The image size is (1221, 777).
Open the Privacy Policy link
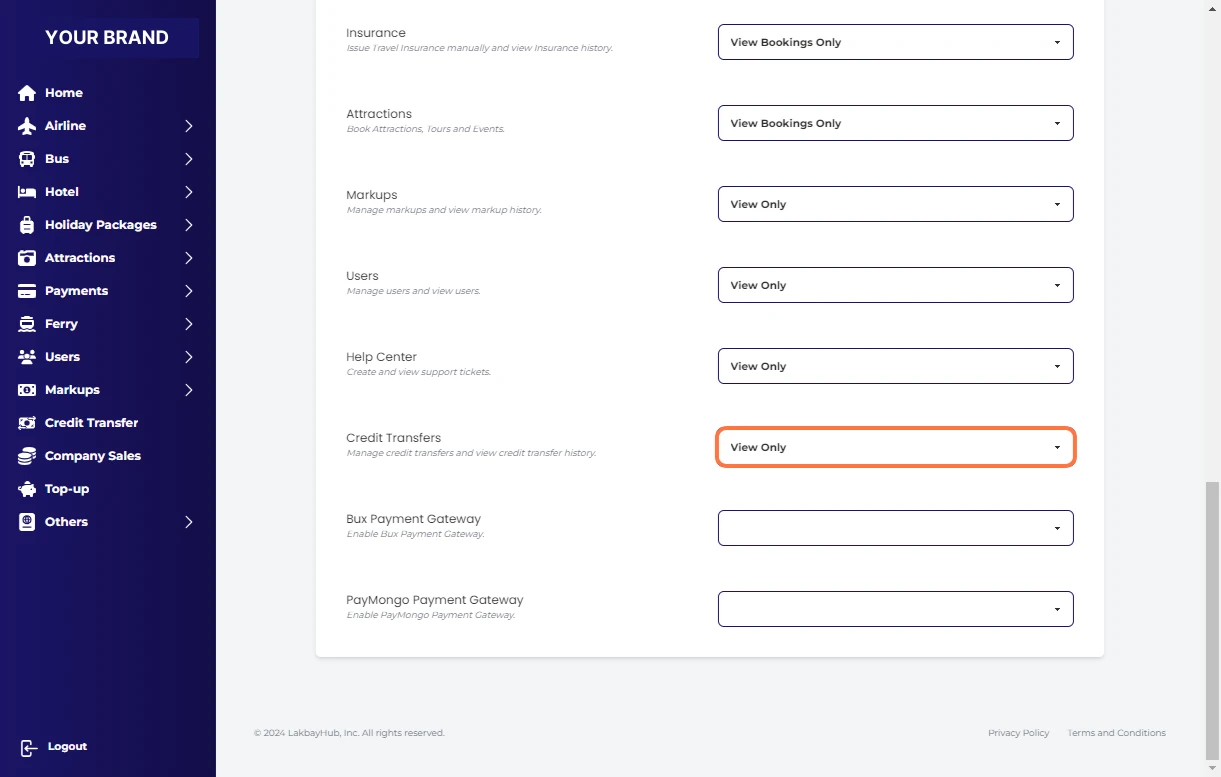point(1018,733)
